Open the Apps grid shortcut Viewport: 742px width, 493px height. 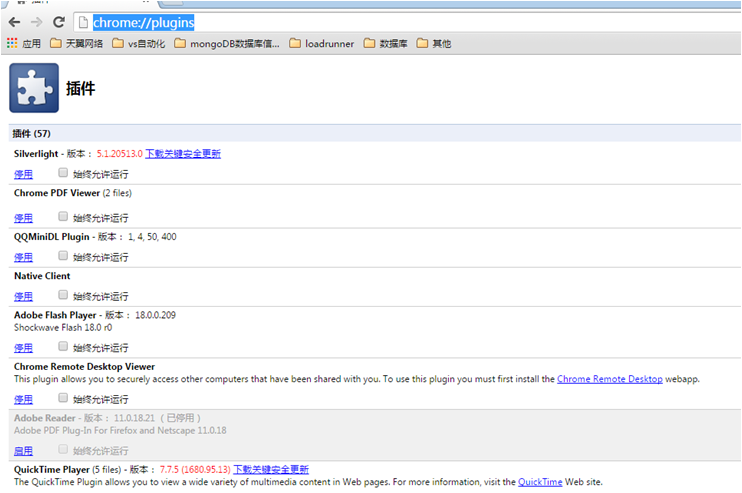[24, 44]
